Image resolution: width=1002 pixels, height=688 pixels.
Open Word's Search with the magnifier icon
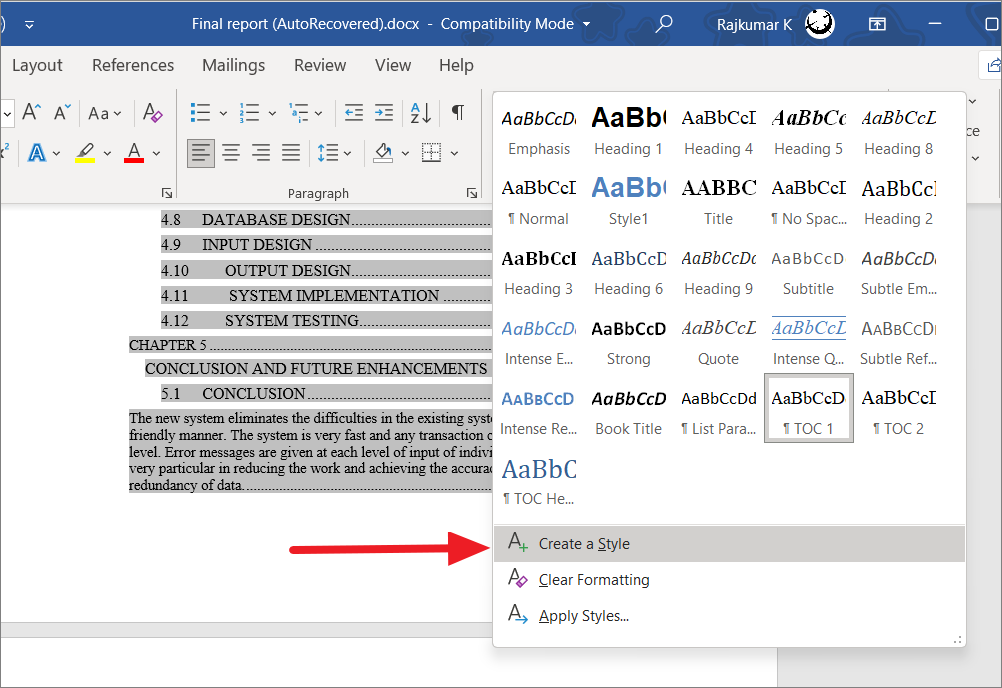tap(664, 23)
